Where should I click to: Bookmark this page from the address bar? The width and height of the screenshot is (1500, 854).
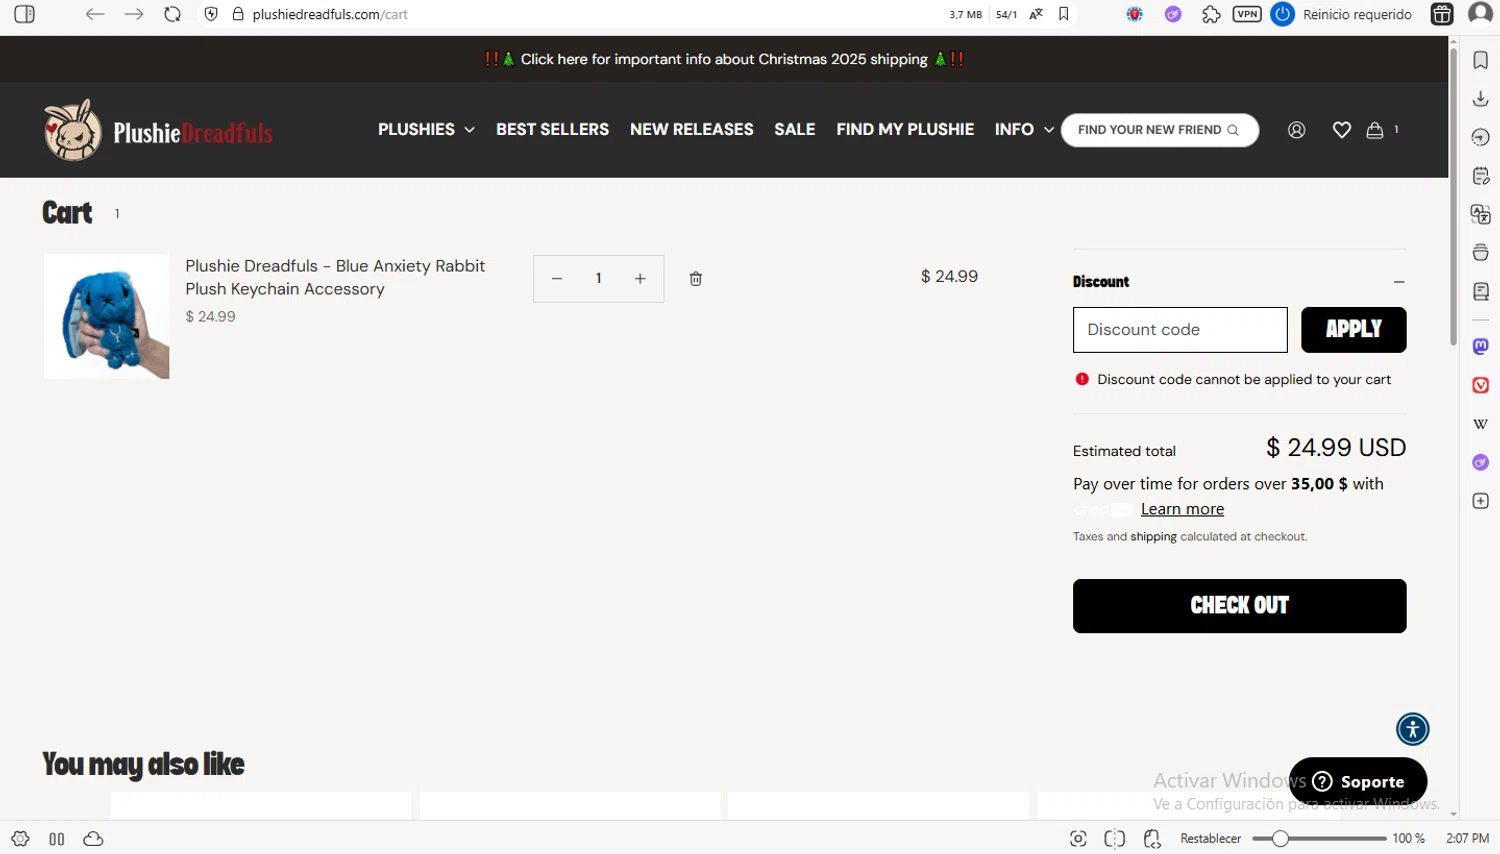[x=1064, y=14]
